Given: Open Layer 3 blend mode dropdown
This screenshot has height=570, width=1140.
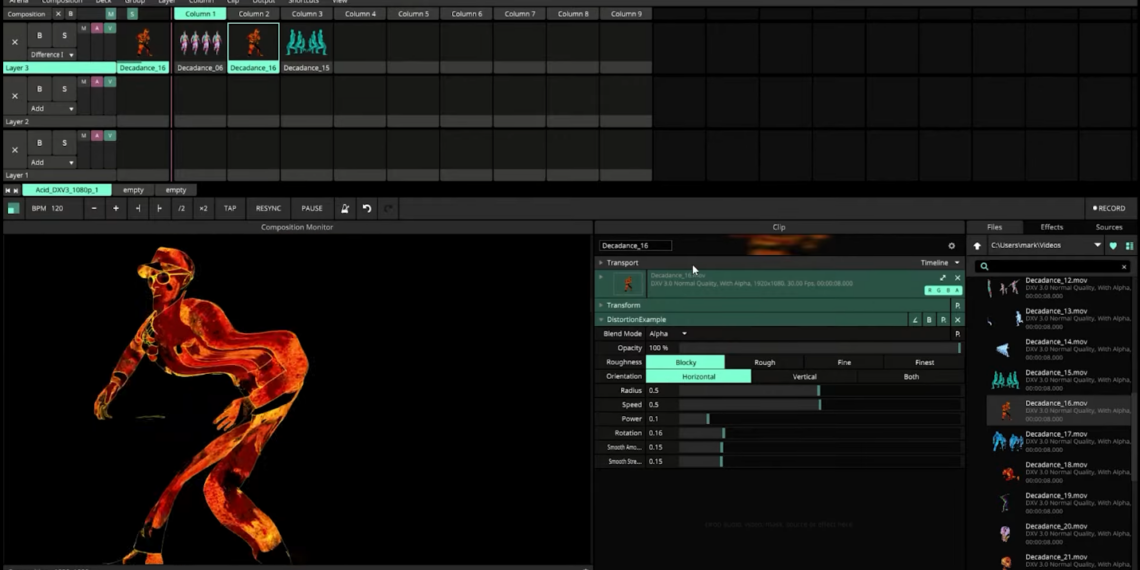Looking at the screenshot, I should [x=52, y=55].
